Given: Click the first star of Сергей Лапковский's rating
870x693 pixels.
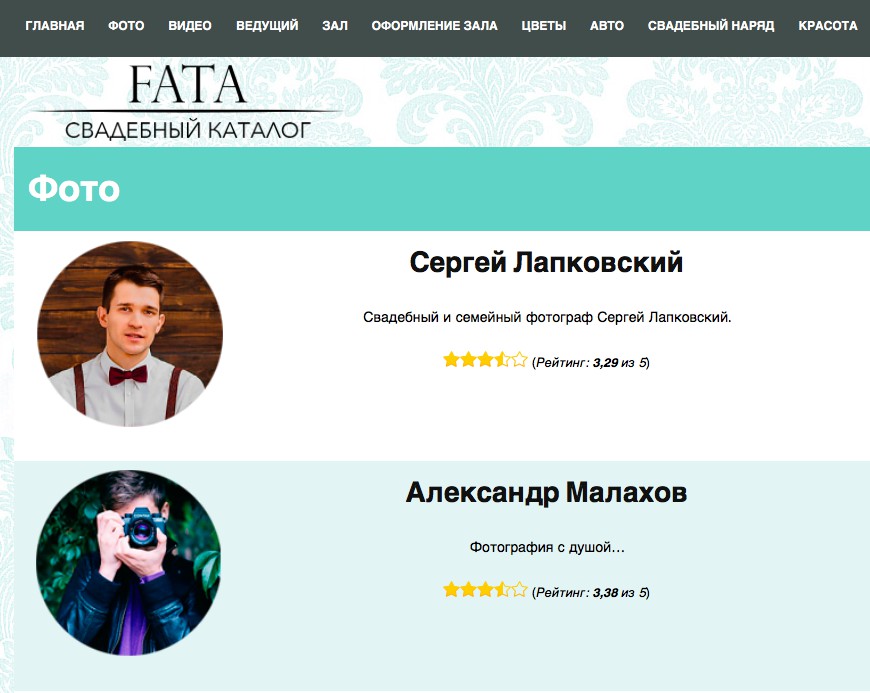Looking at the screenshot, I should coord(451,360).
